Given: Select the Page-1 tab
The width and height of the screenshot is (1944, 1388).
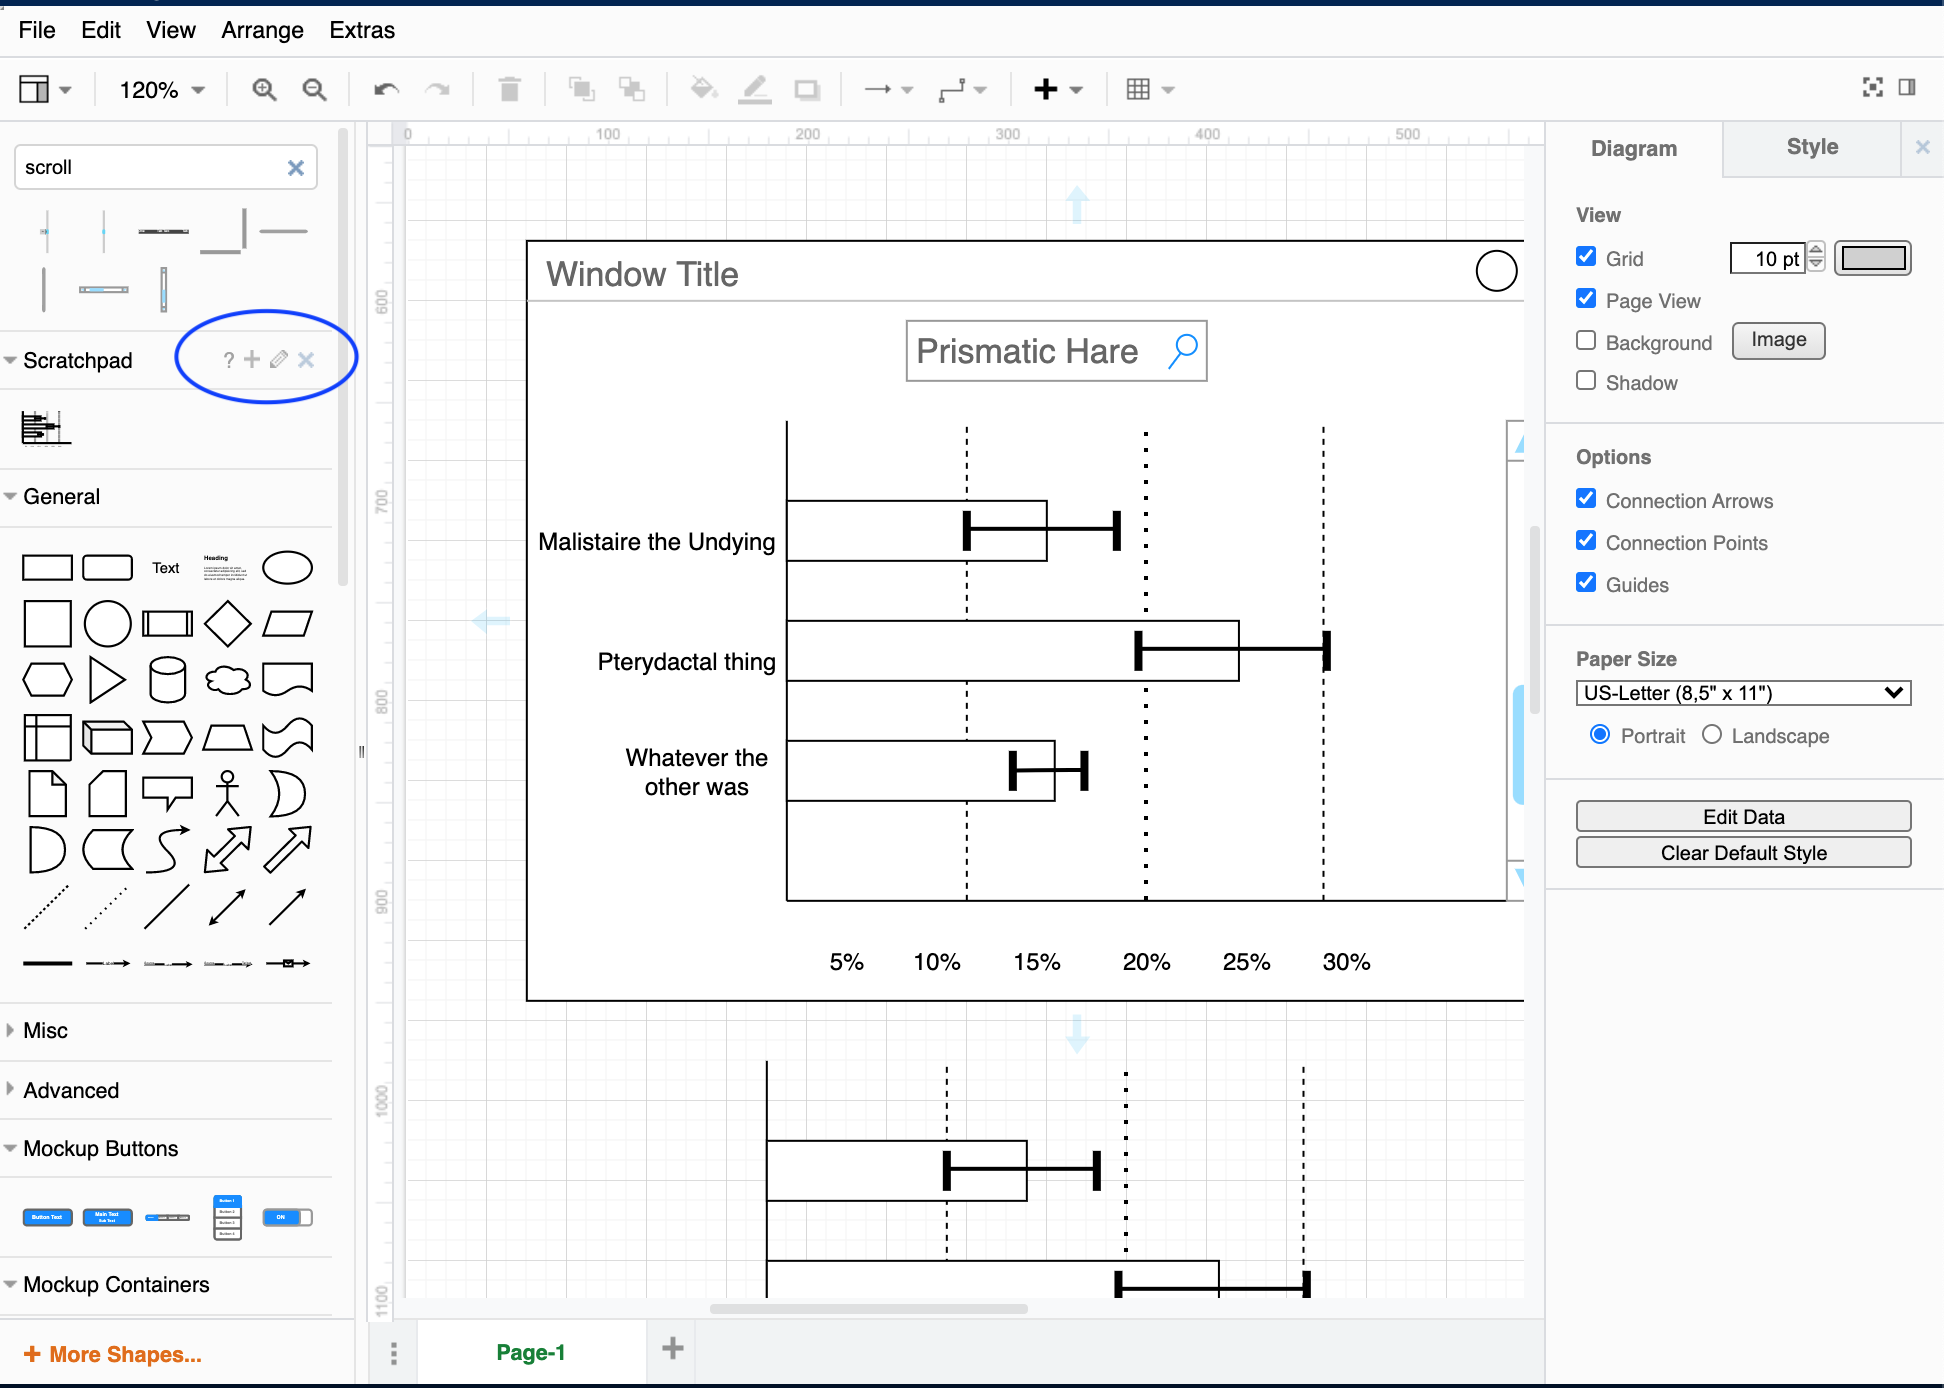Looking at the screenshot, I should point(531,1353).
